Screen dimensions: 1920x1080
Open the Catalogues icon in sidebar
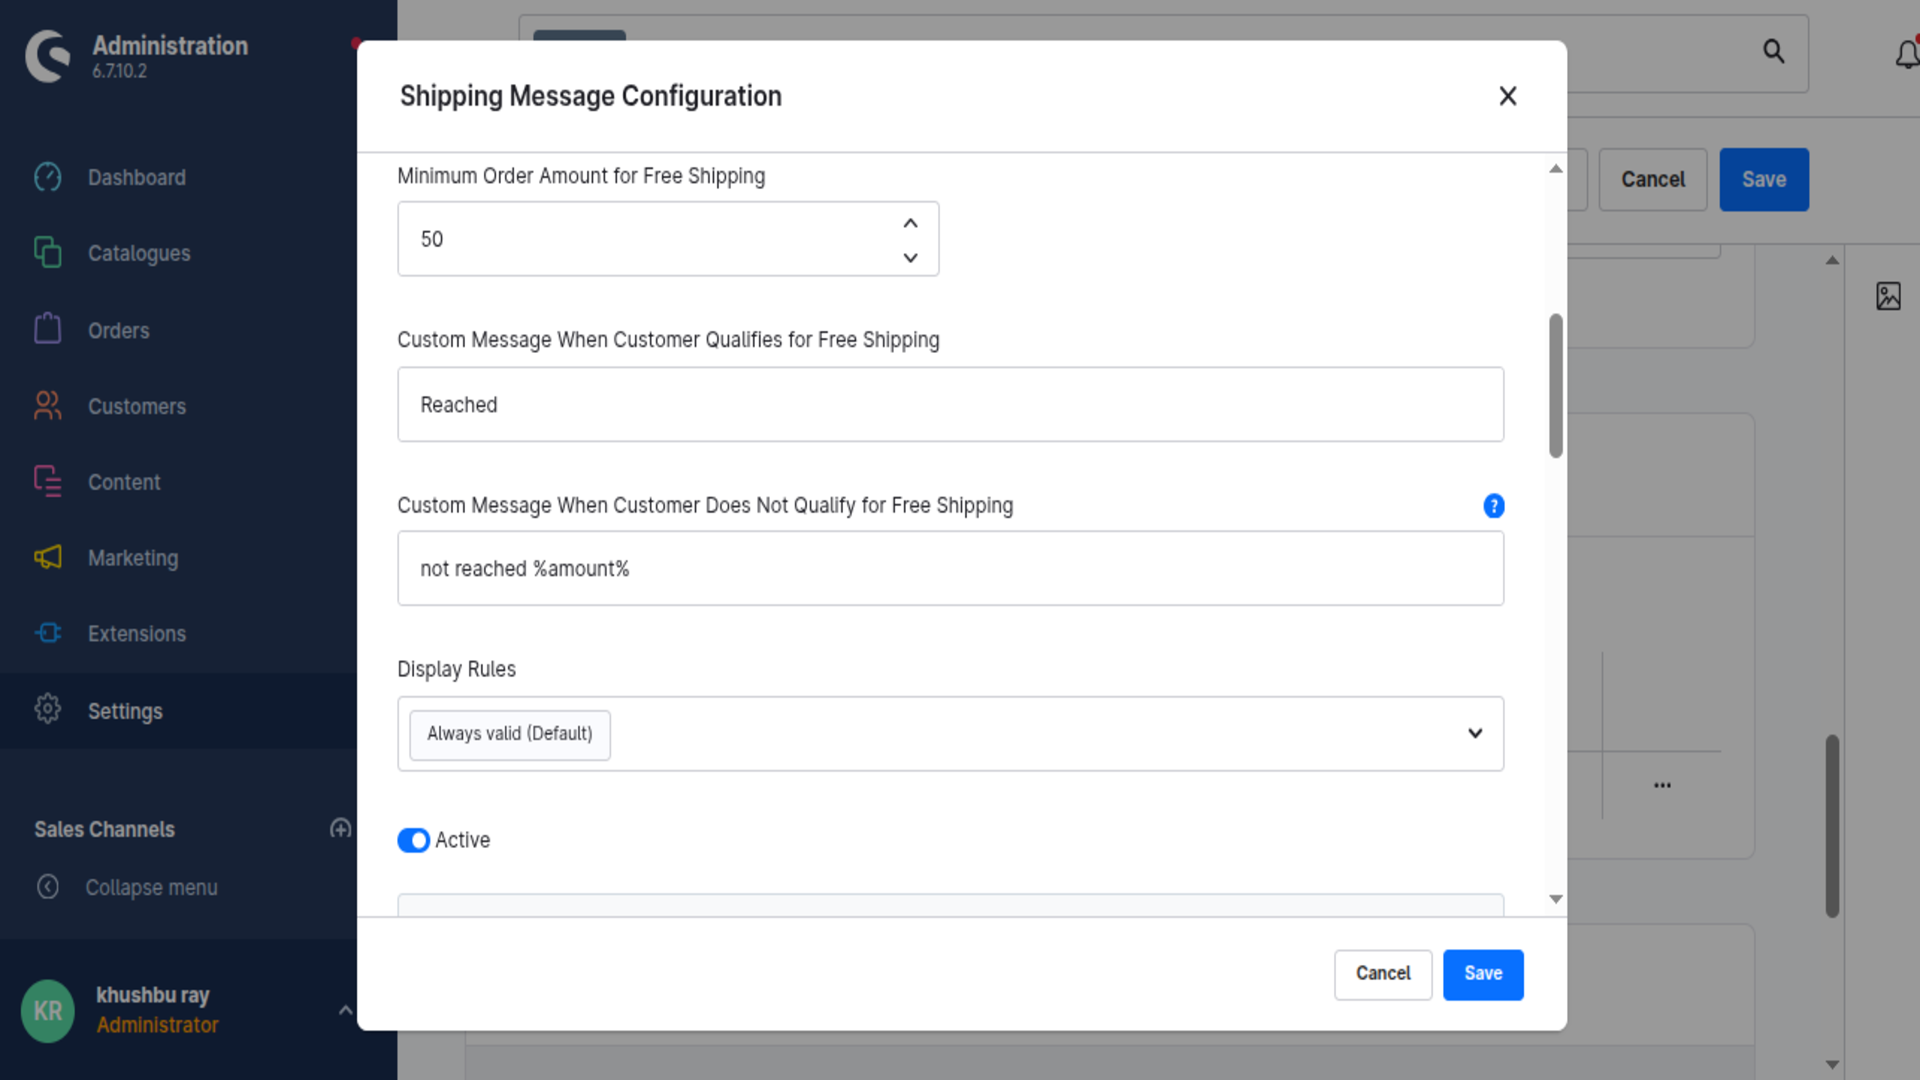pos(47,252)
